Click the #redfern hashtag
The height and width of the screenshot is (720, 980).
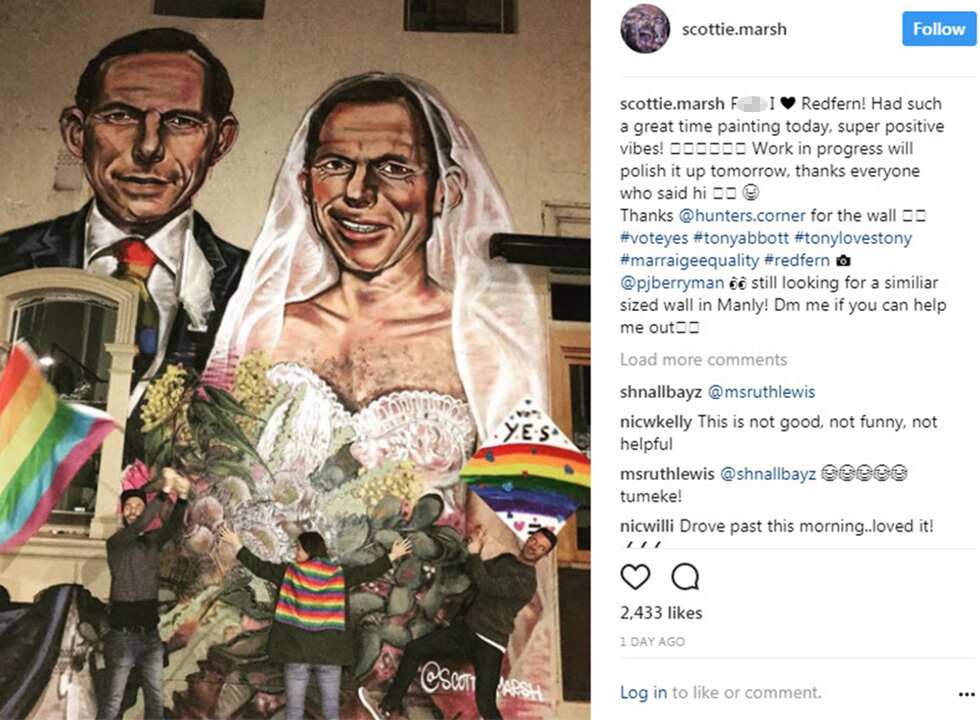point(797,261)
